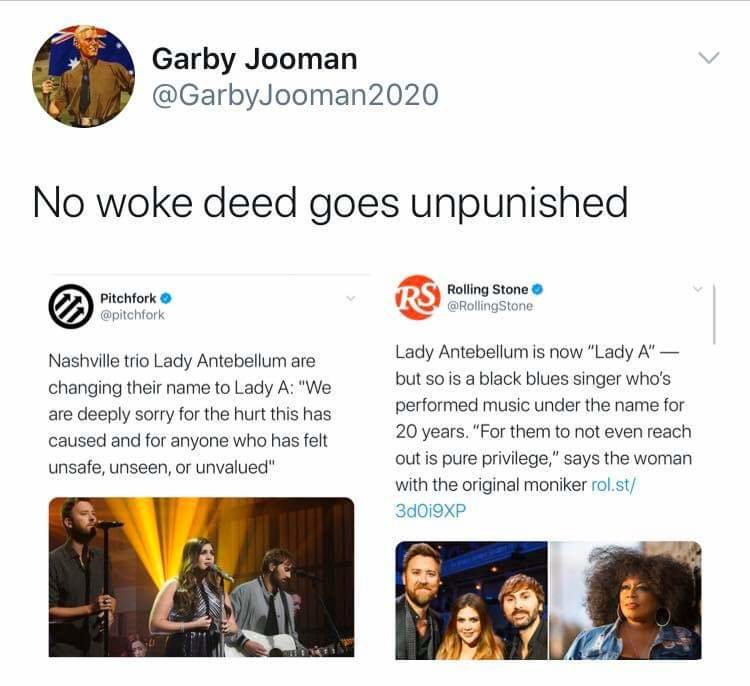
Task: Click the vertical bar beside Rolling Stone tweet
Action: (714, 314)
